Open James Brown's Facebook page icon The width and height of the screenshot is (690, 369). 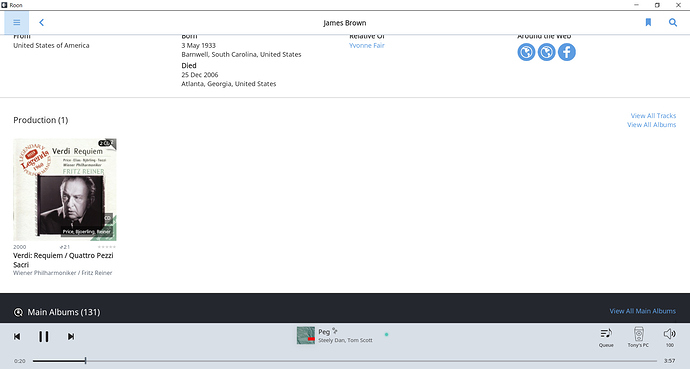click(567, 52)
